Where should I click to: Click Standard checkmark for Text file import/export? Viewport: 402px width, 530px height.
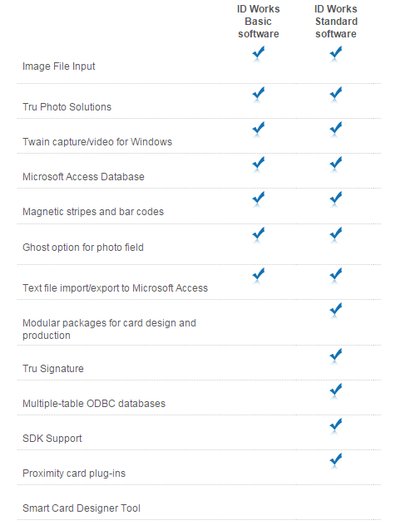[336, 276]
